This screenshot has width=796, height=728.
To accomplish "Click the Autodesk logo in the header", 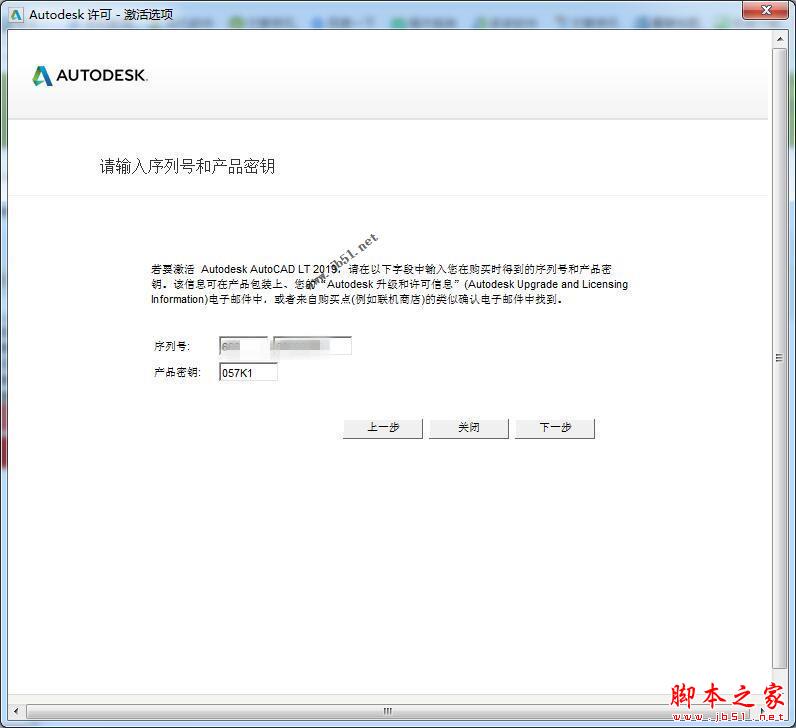I will pyautogui.click(x=90, y=76).
